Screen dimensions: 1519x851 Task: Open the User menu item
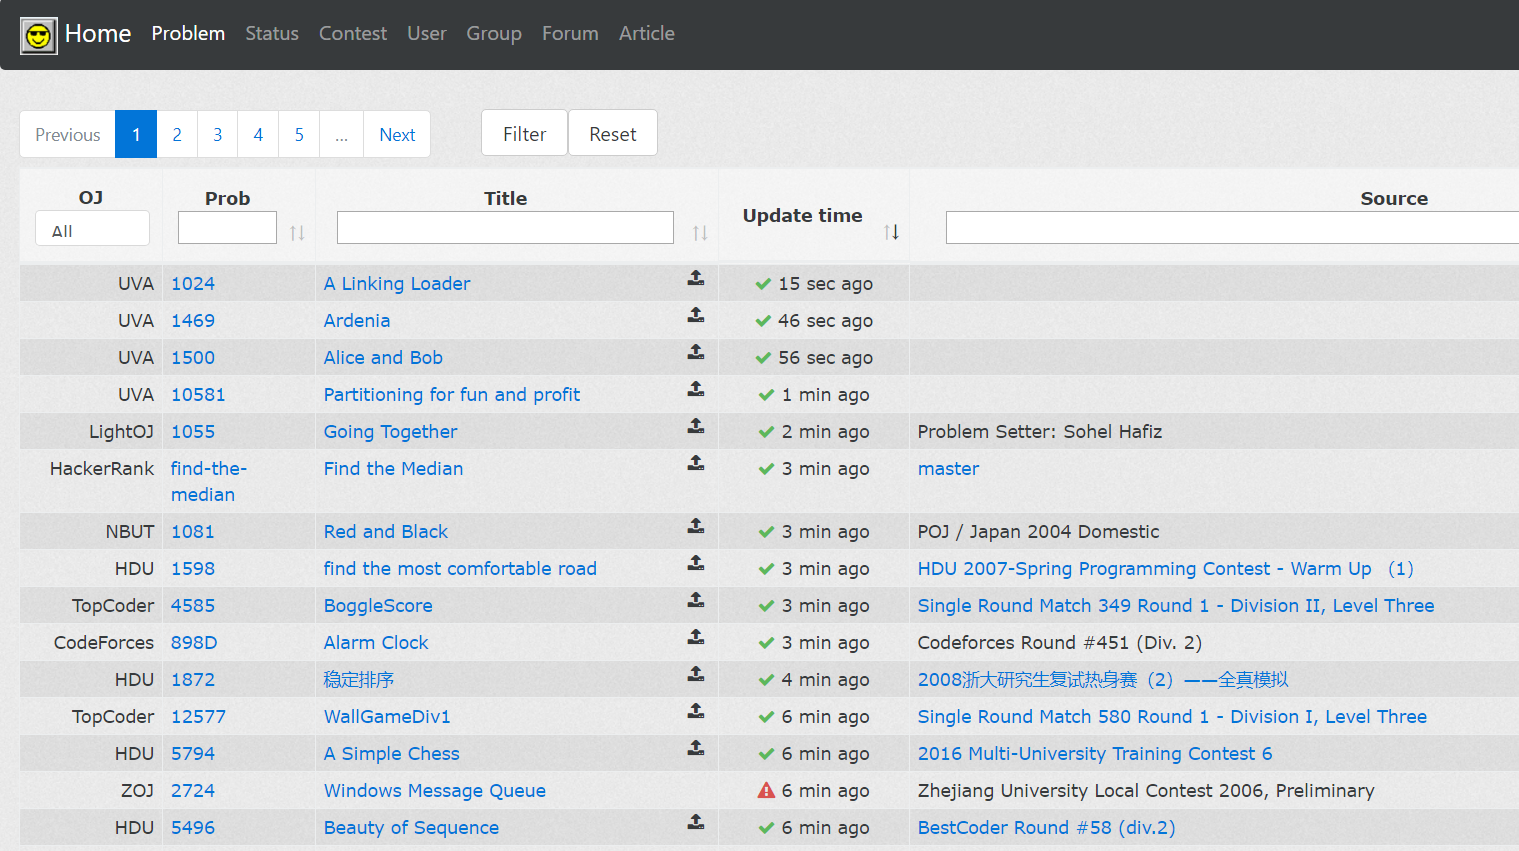427,33
